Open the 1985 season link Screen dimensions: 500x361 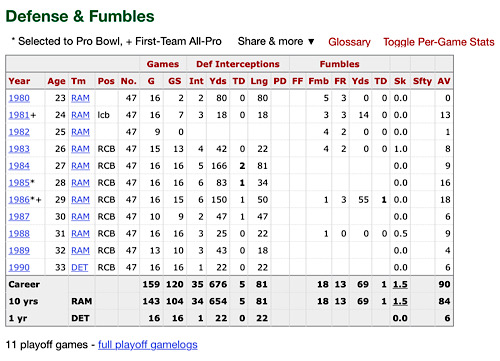19,183
